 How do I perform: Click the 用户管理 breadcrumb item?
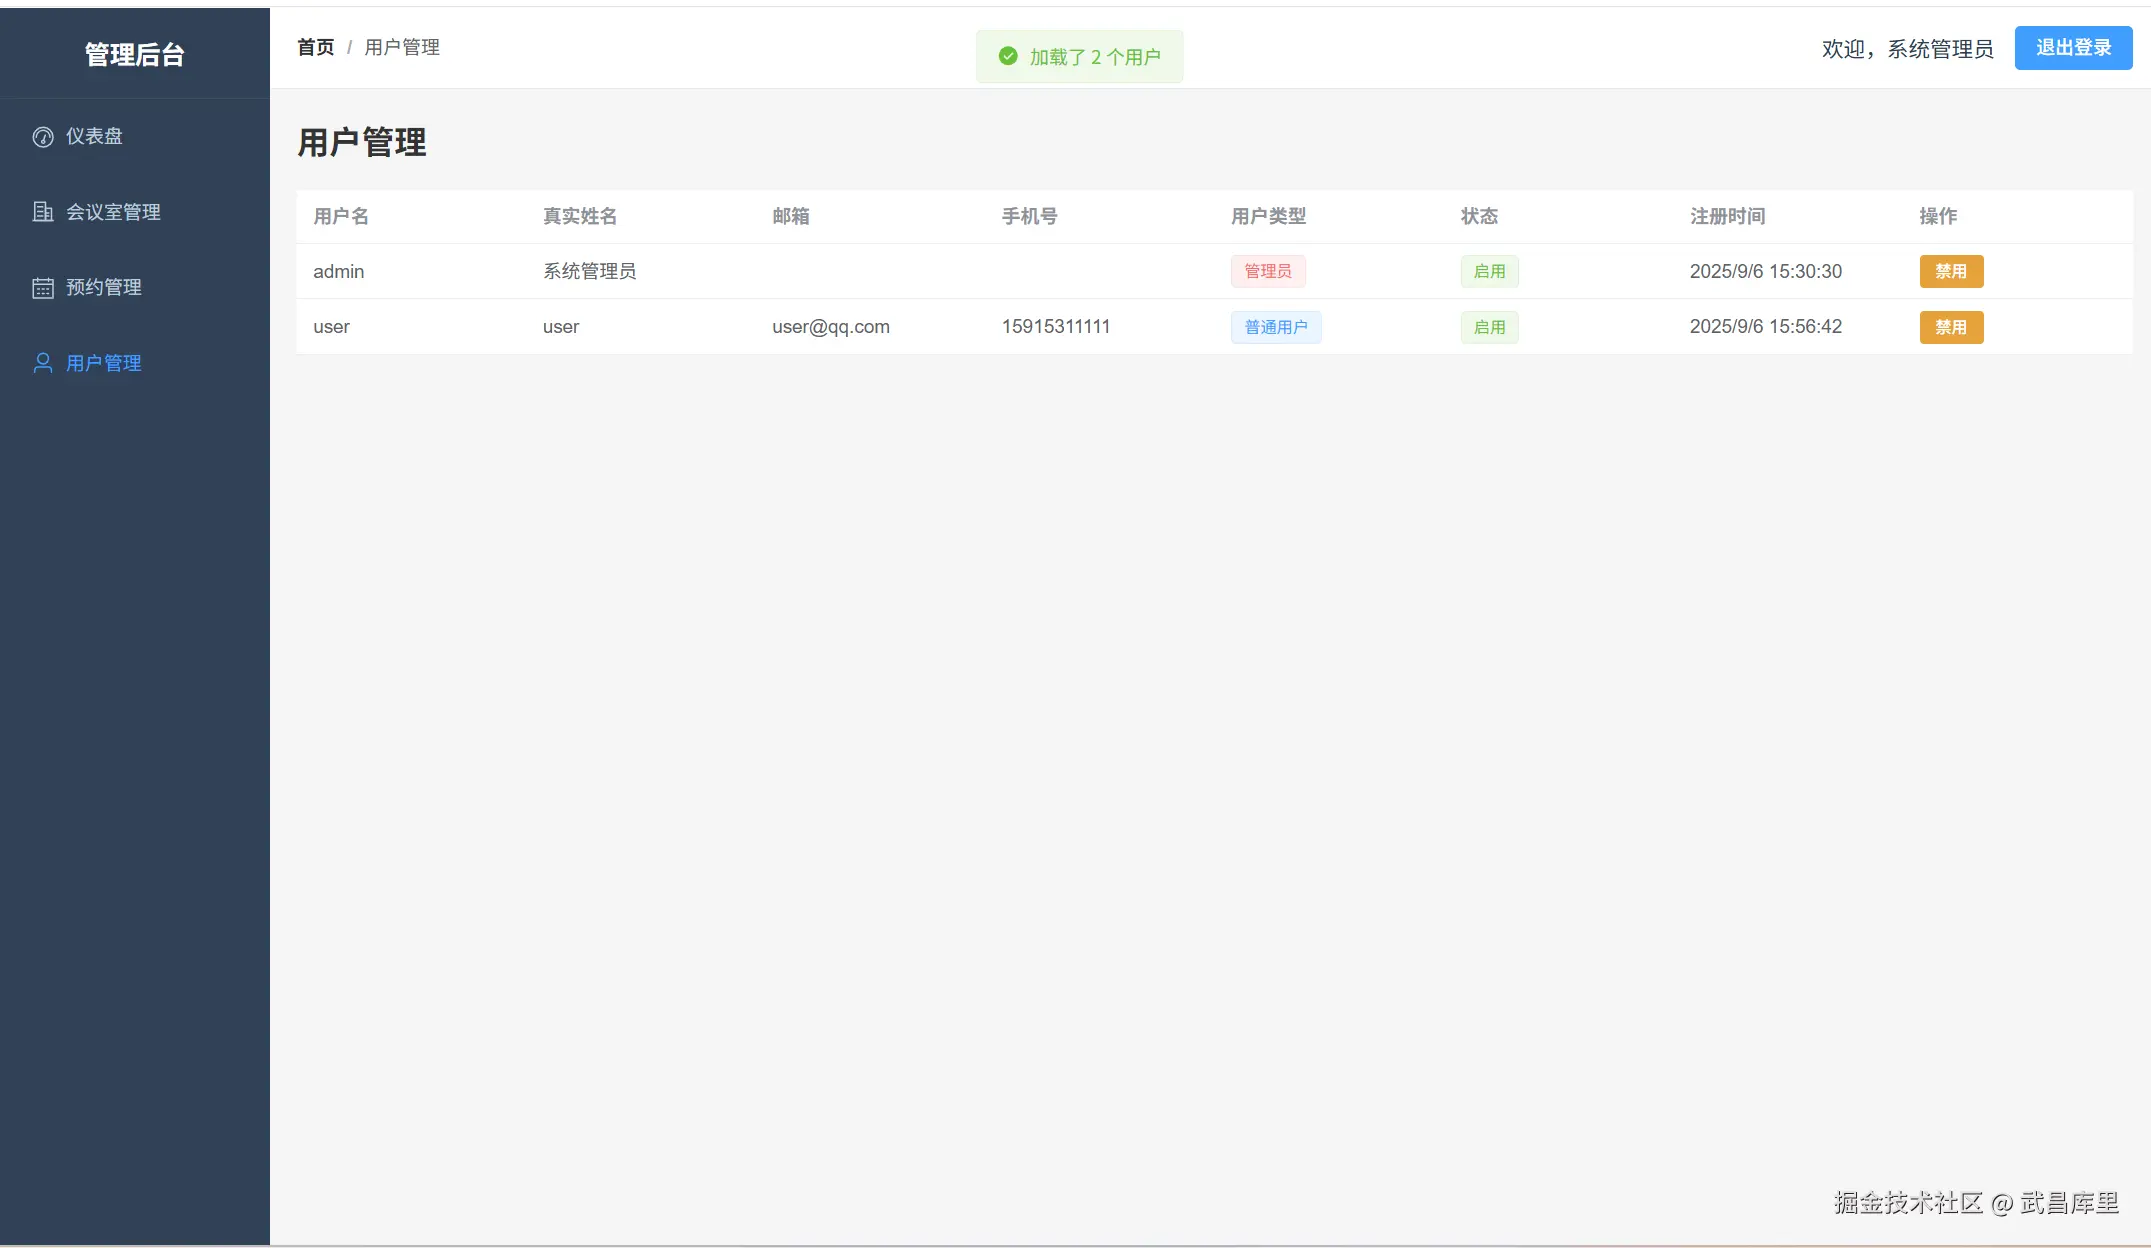click(402, 47)
